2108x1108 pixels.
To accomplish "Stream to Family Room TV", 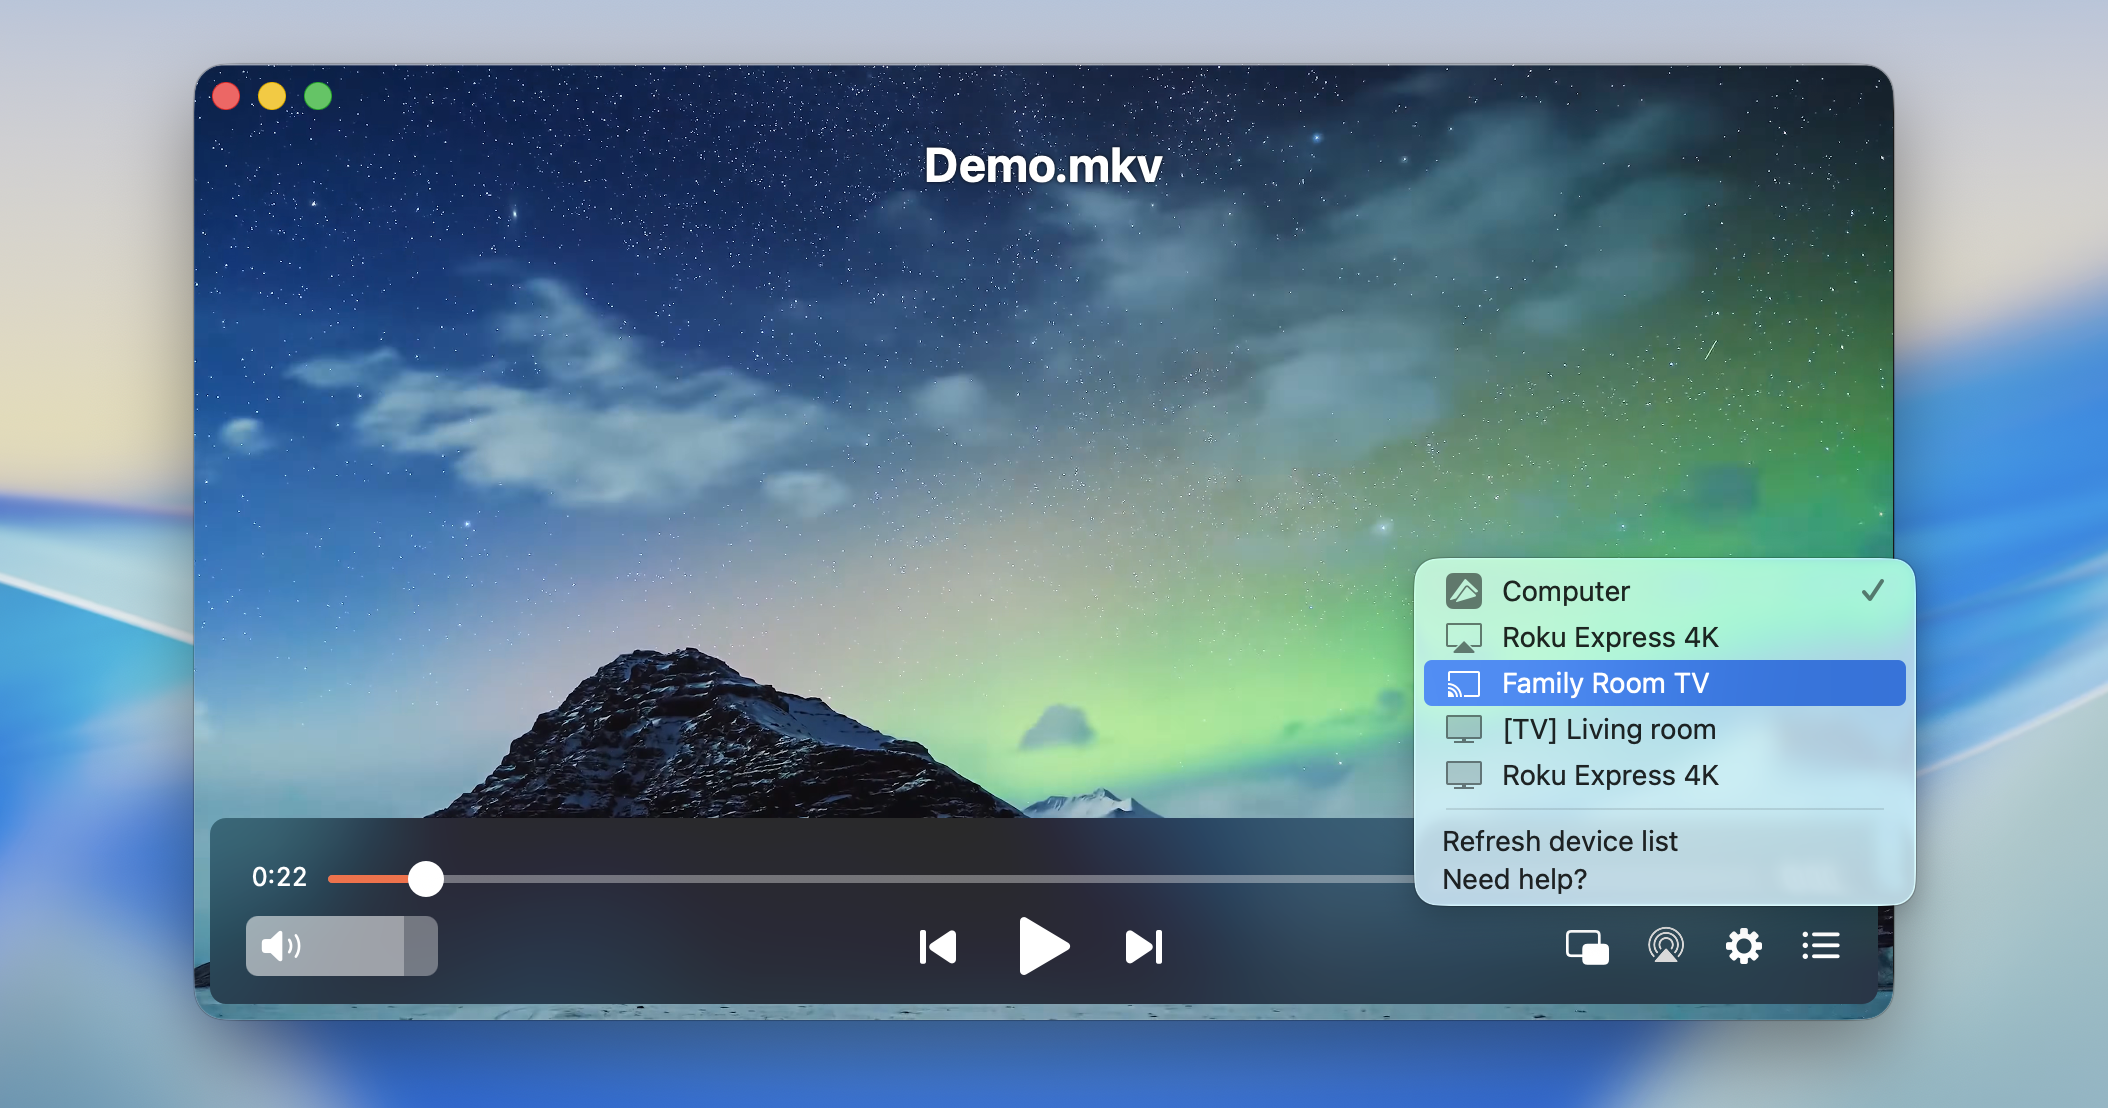I will pos(1605,683).
